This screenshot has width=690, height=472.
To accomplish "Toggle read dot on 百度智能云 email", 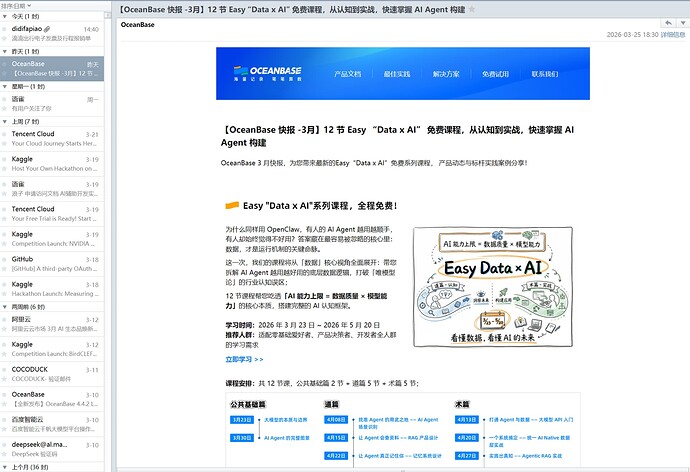I will (x=4, y=420).
